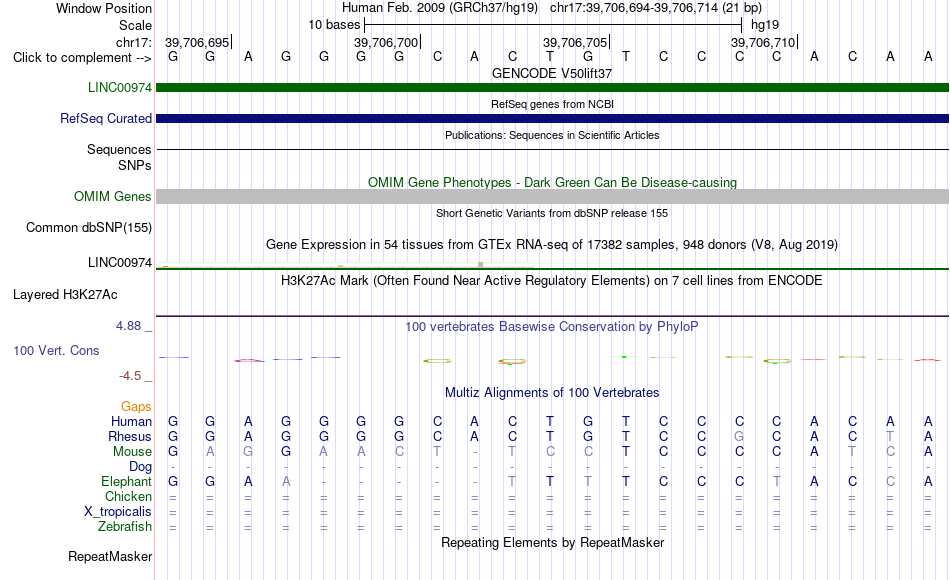This screenshot has width=950, height=580.
Task: Click the 10 bases scale bar
Action: tap(553, 25)
